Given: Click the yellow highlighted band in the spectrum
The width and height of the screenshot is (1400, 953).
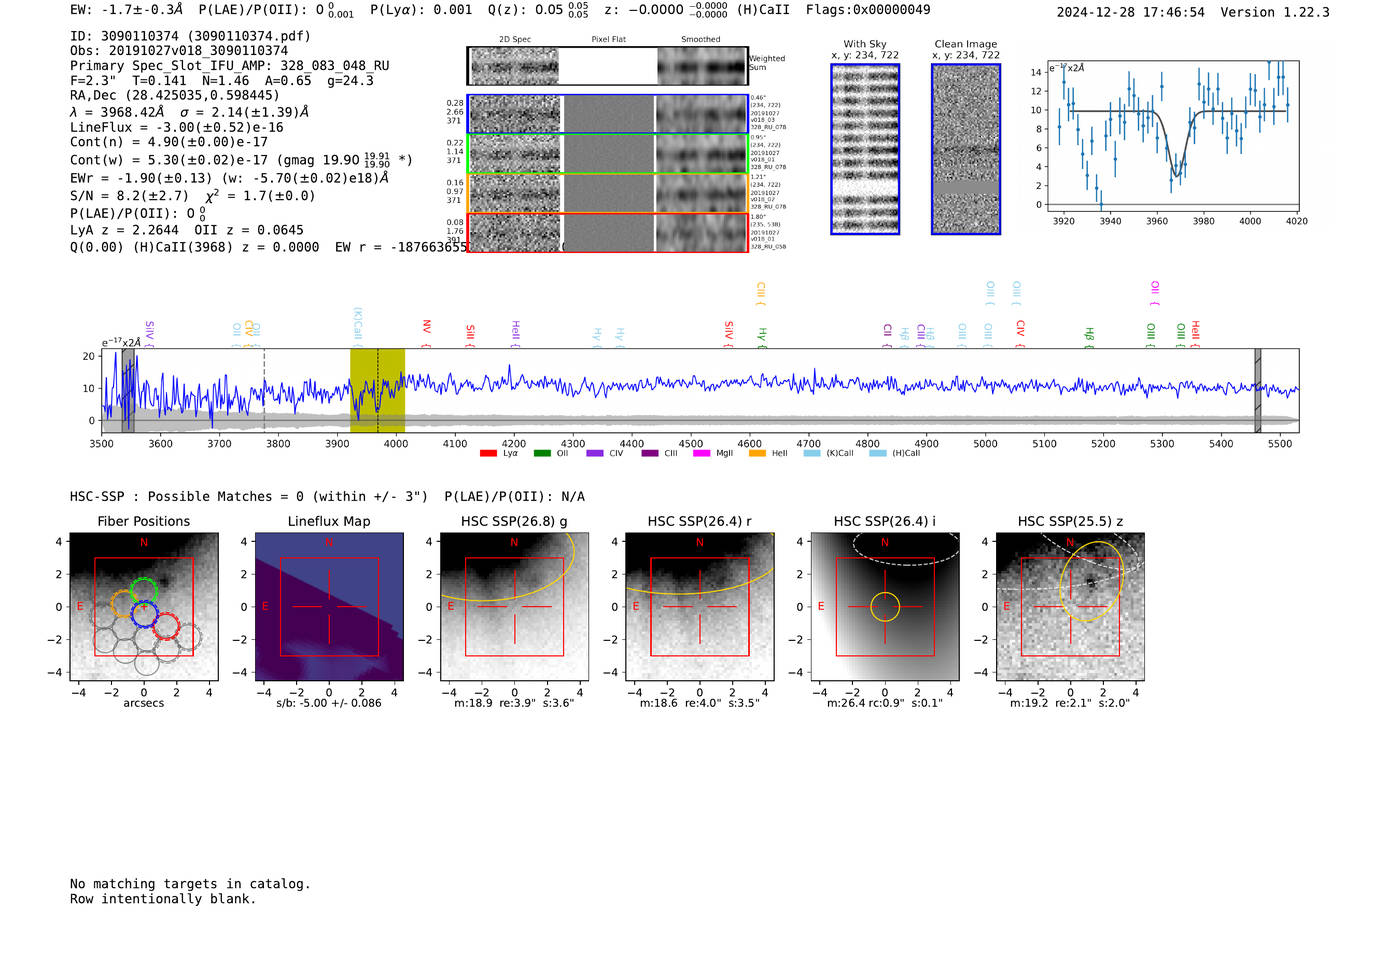Looking at the screenshot, I should [x=377, y=391].
